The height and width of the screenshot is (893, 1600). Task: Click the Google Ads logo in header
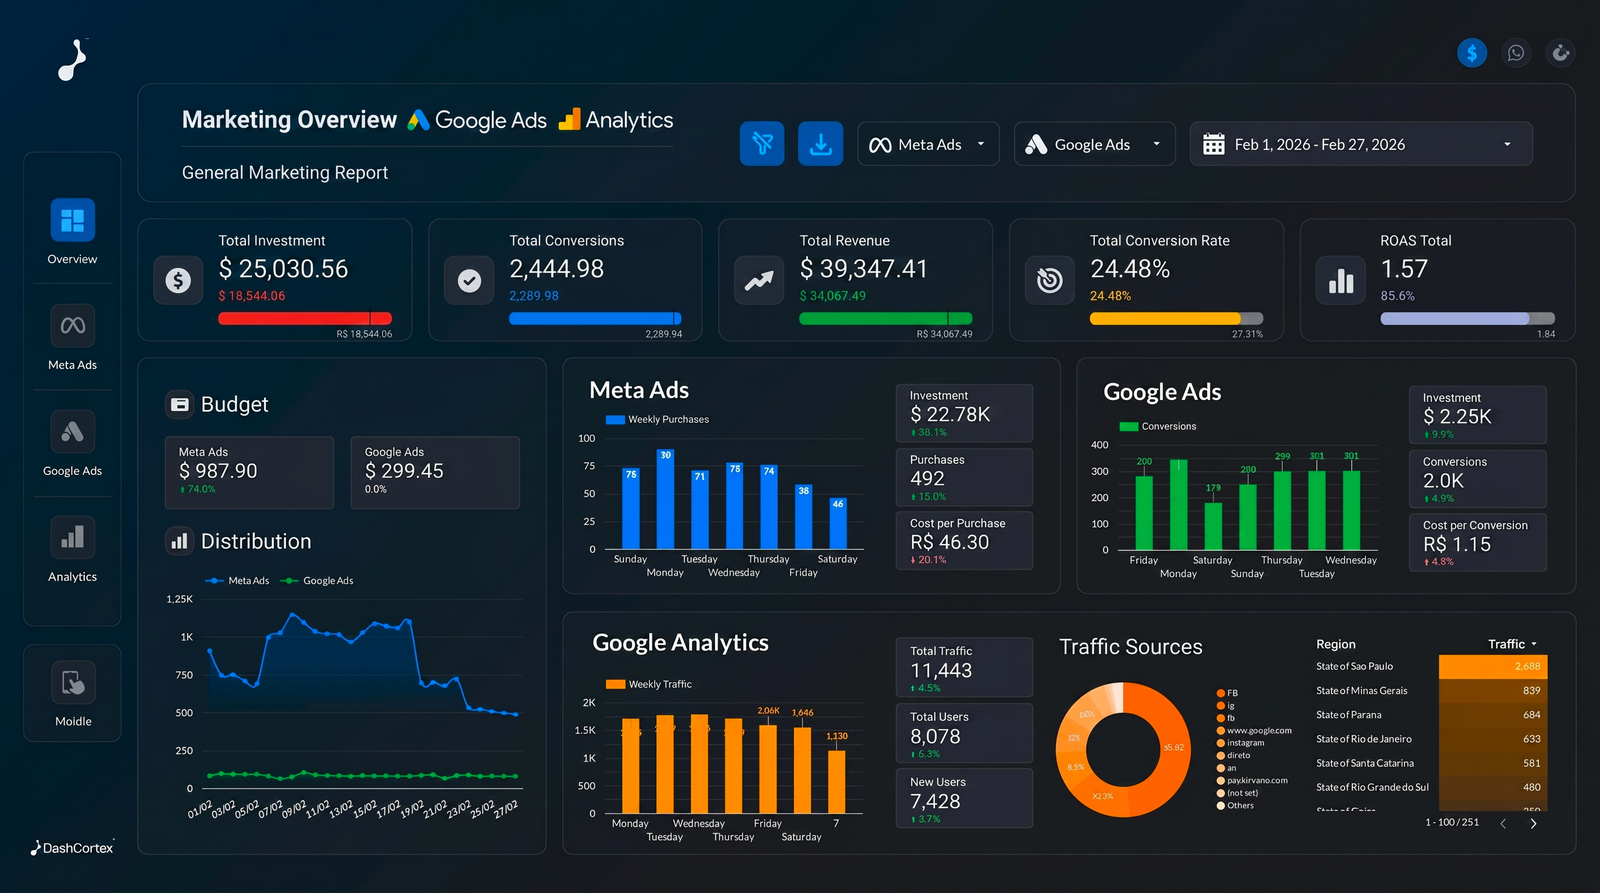[477, 120]
